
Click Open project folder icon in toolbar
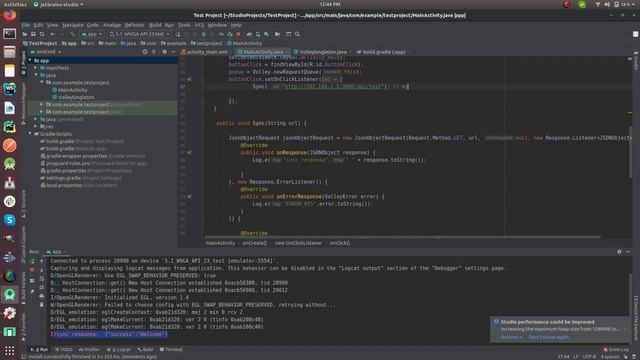(x=25, y=34)
